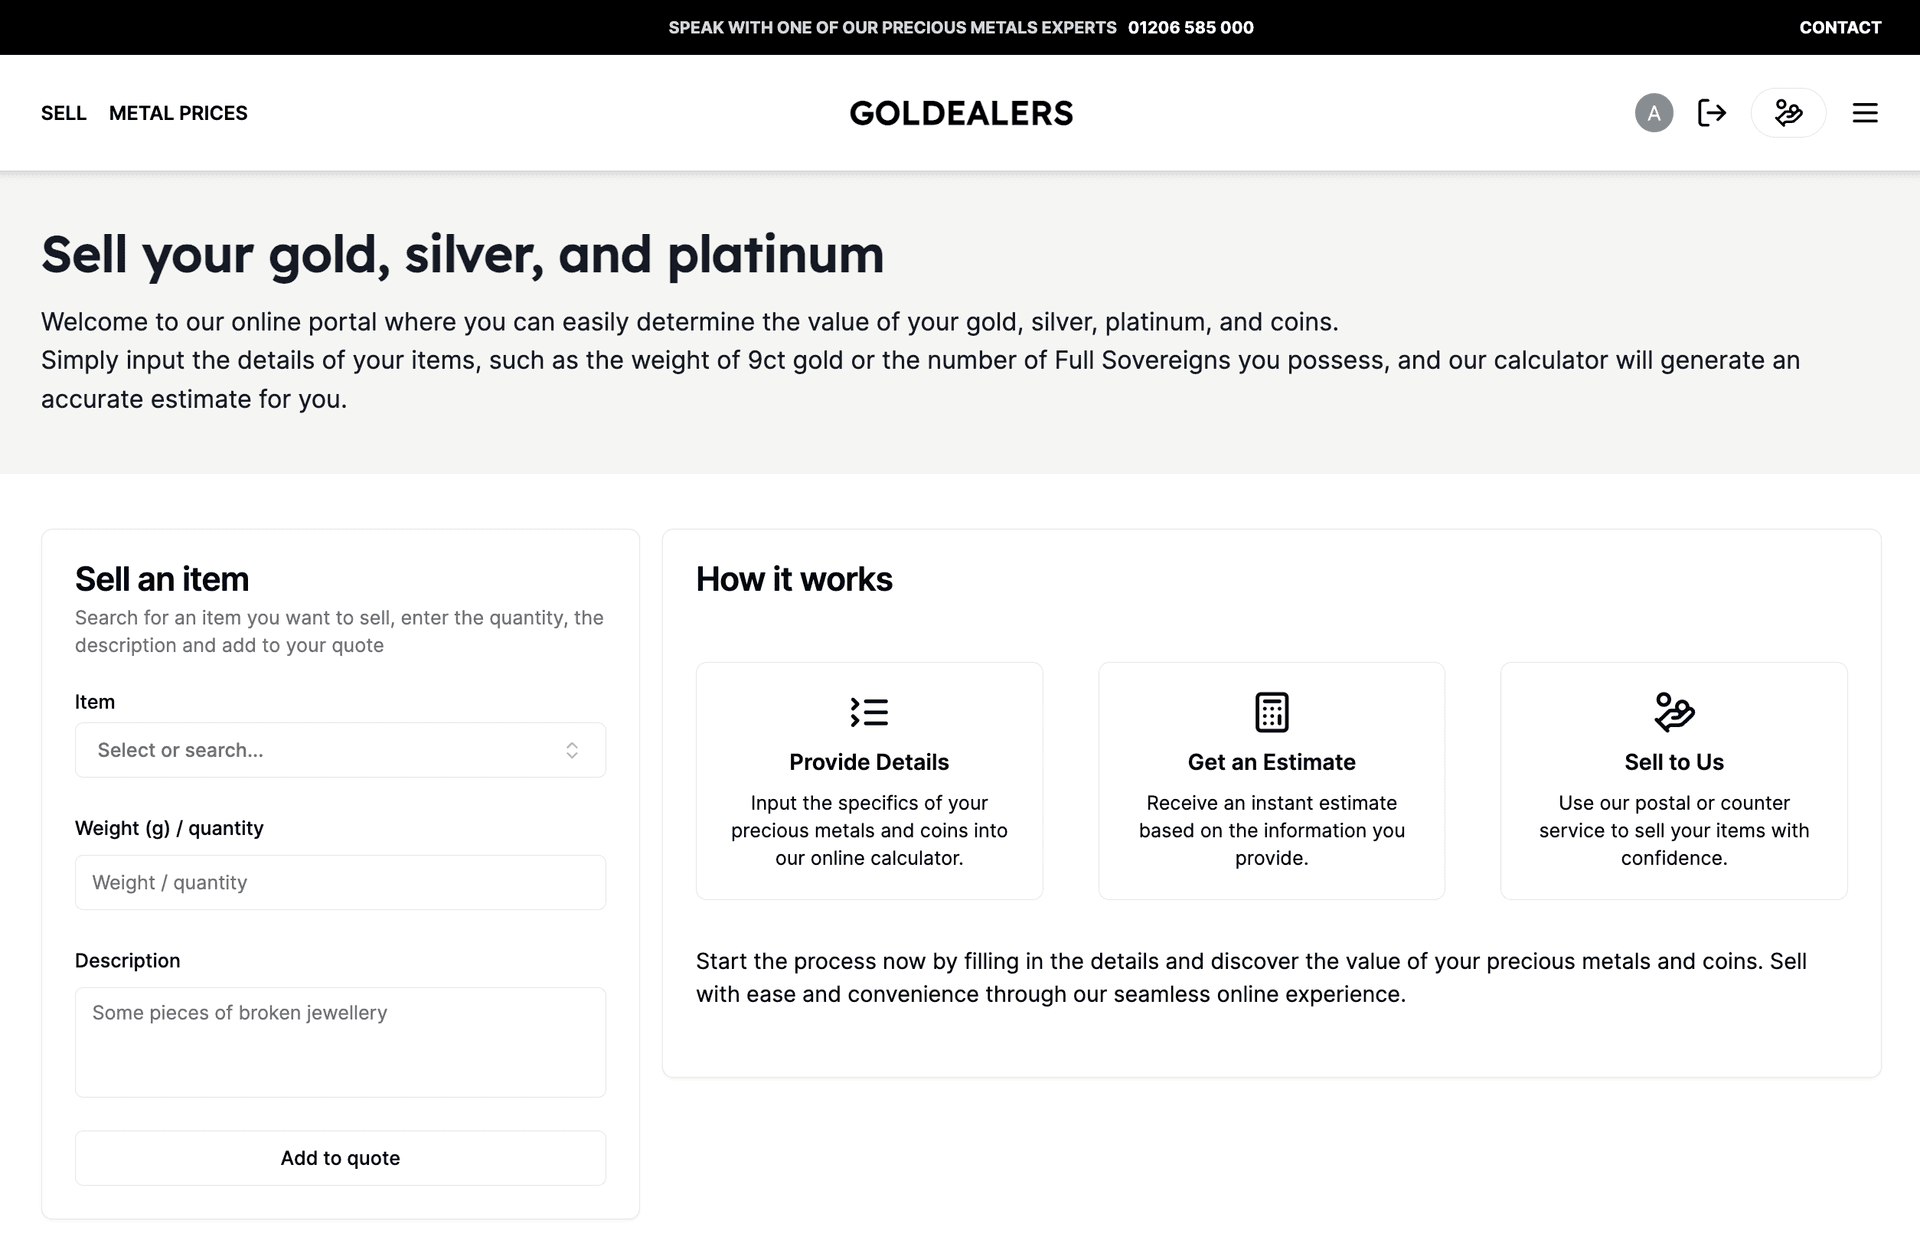Click the GOLDEALERS logo
The image size is (1920, 1252).
(961, 113)
